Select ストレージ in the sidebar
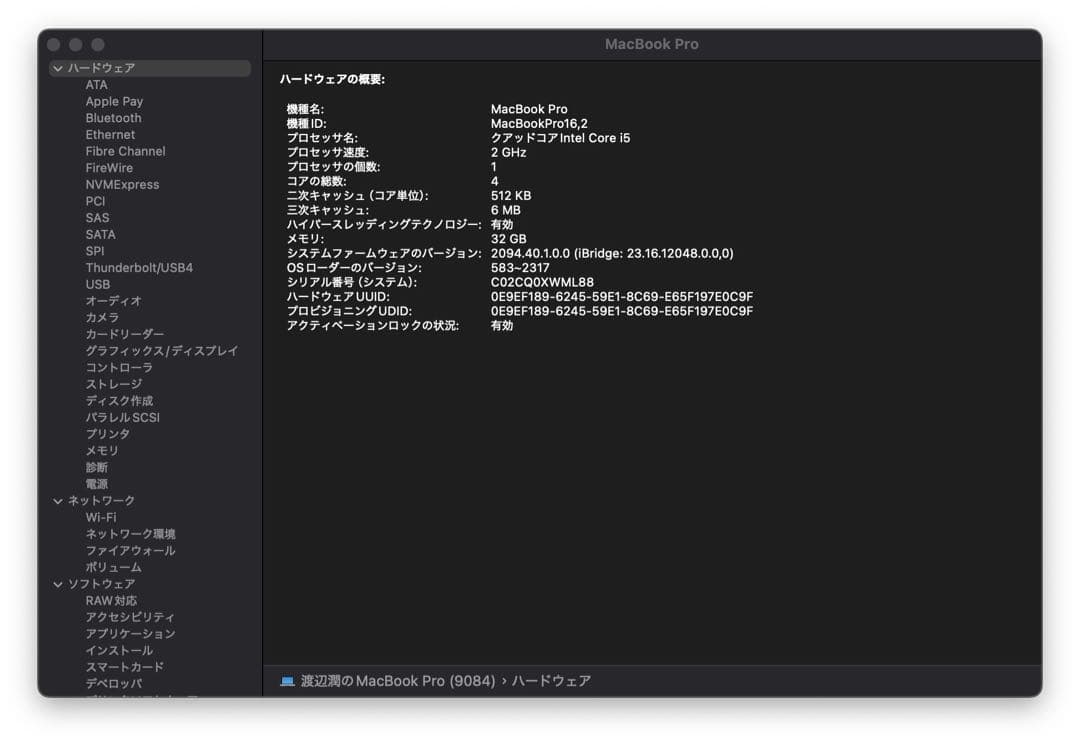The height and width of the screenshot is (744, 1080). (112, 384)
